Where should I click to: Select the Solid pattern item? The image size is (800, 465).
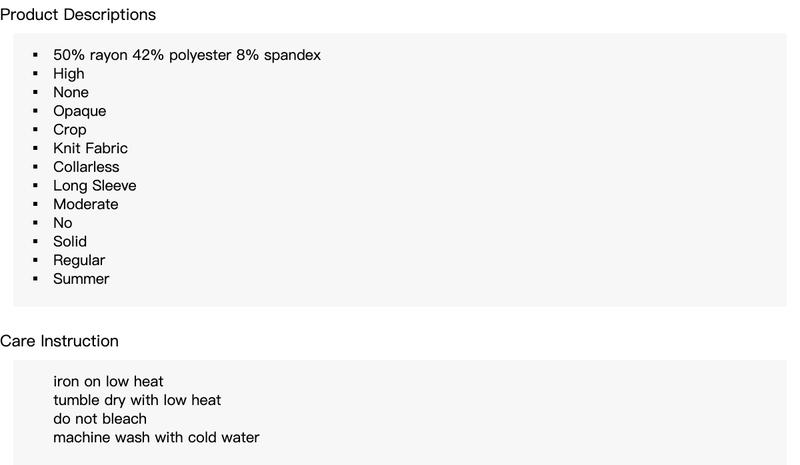click(70, 241)
